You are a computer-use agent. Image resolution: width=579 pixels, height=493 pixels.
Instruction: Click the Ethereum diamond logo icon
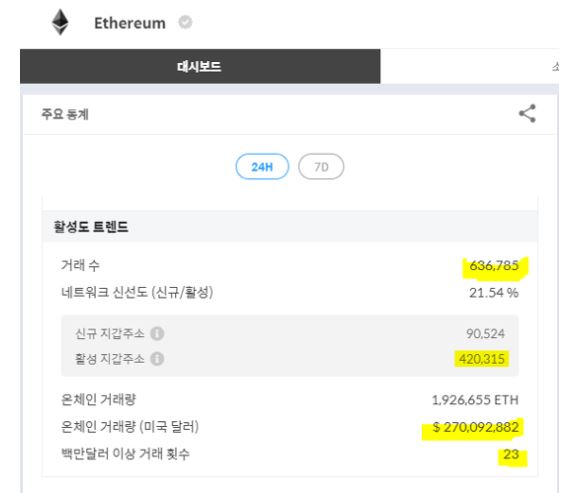[x=60, y=22]
